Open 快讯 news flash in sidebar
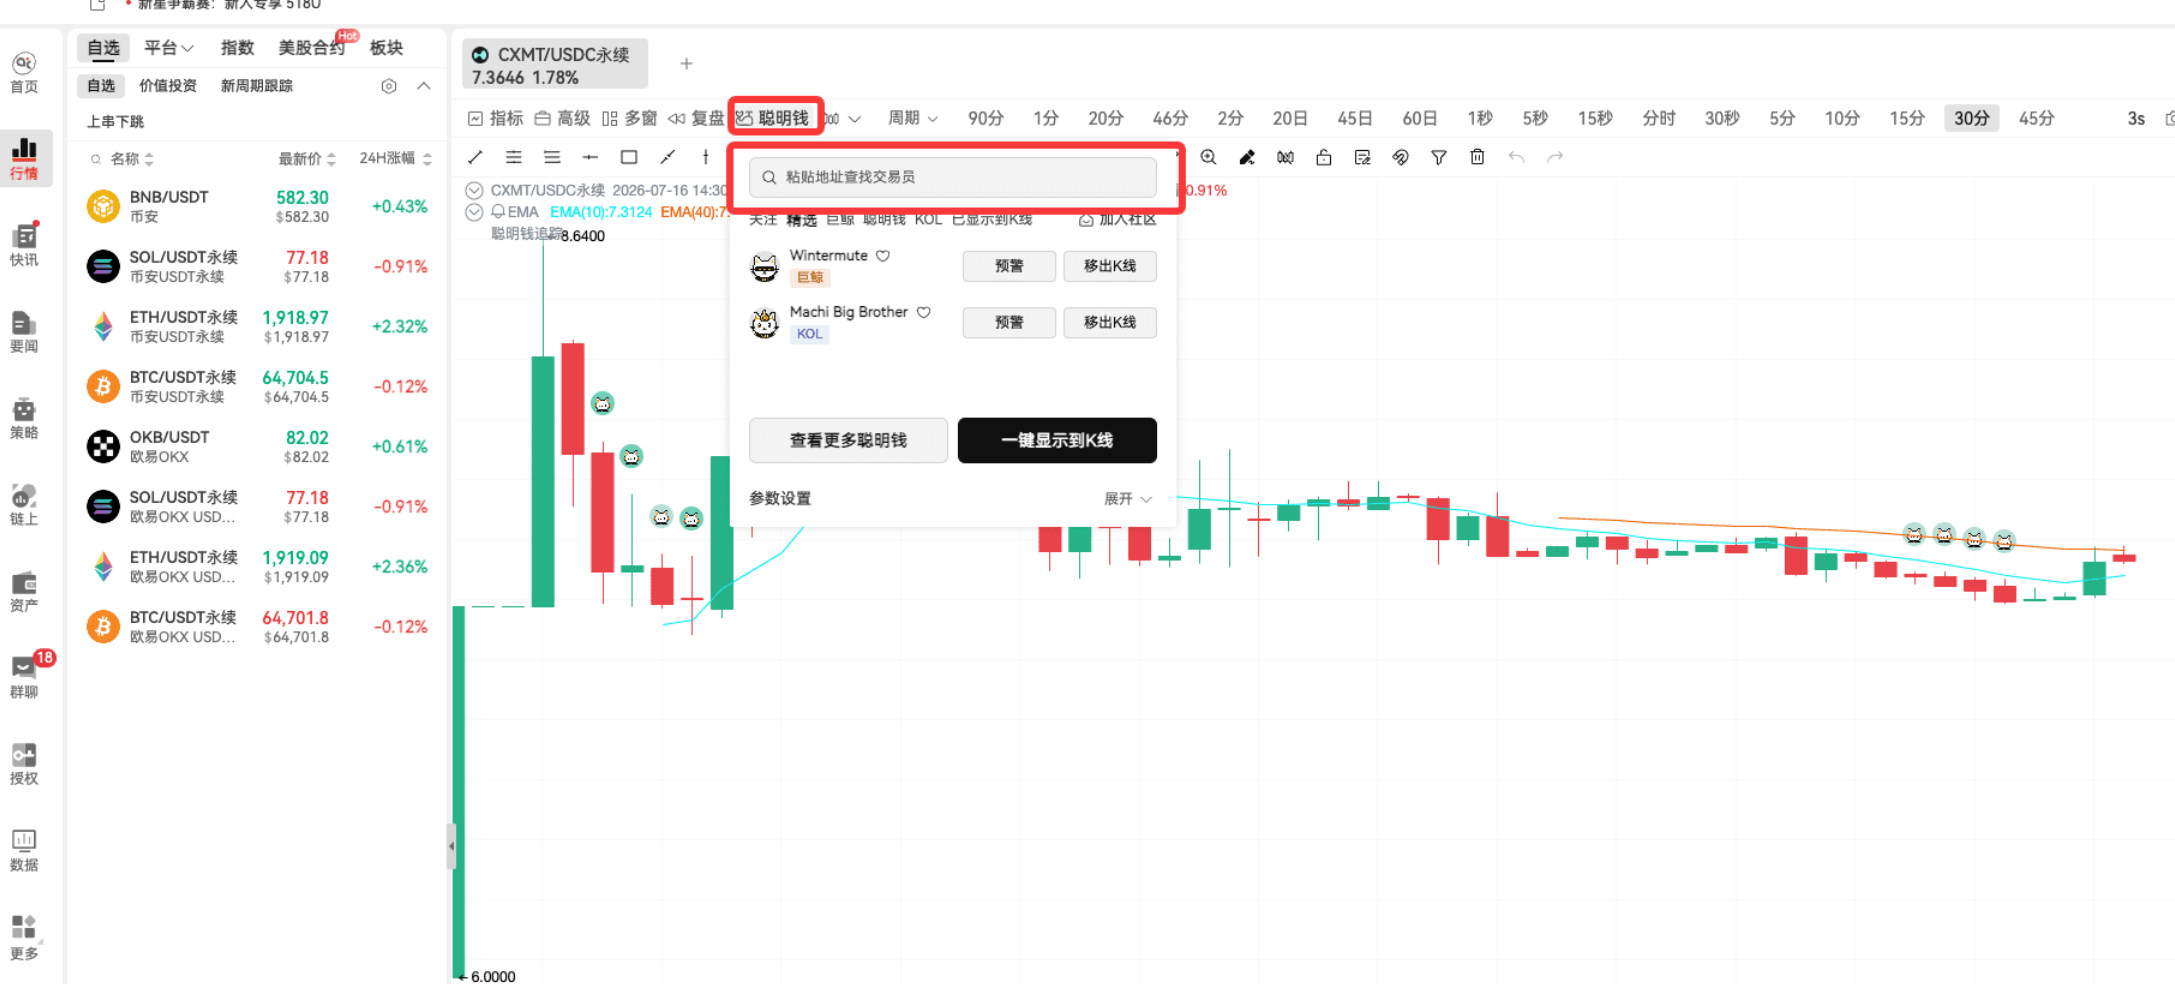 point(24,245)
